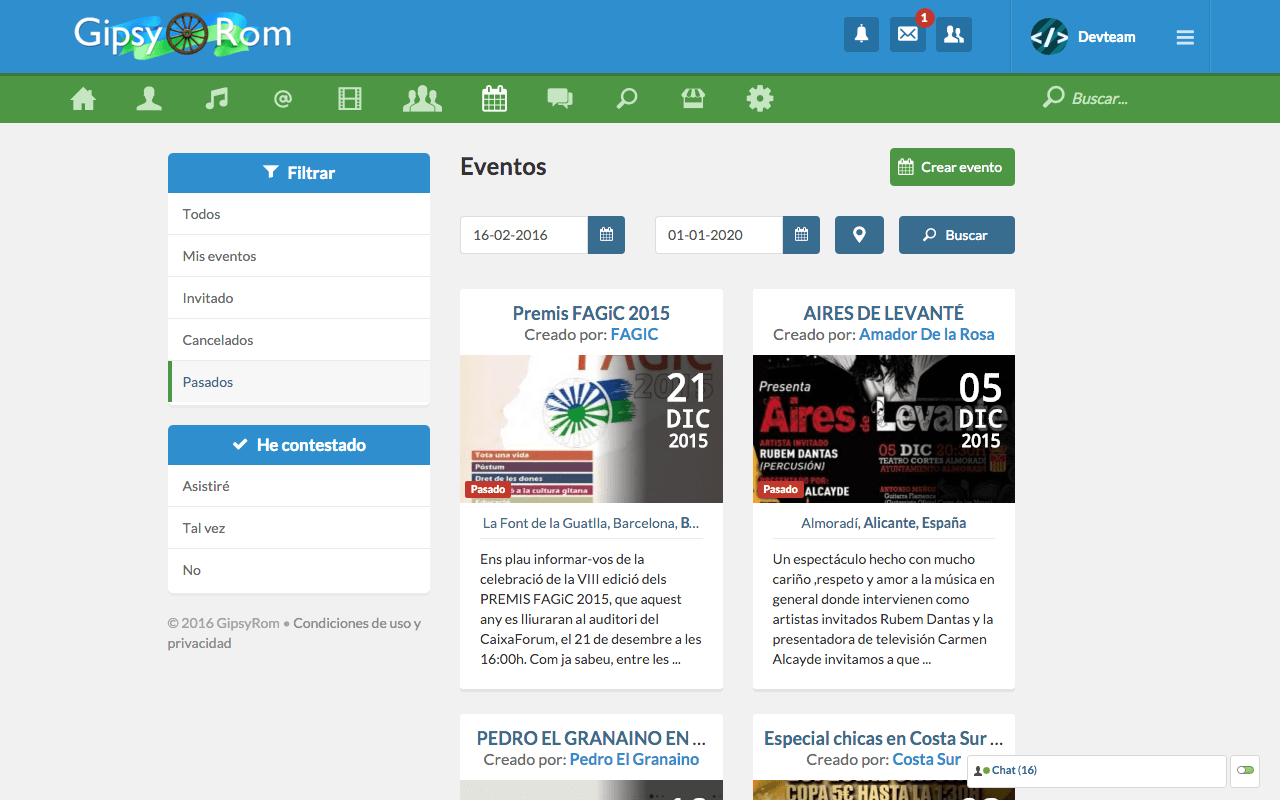Click the location pin button for events
Image resolution: width=1280 pixels, height=800 pixels.
(859, 235)
